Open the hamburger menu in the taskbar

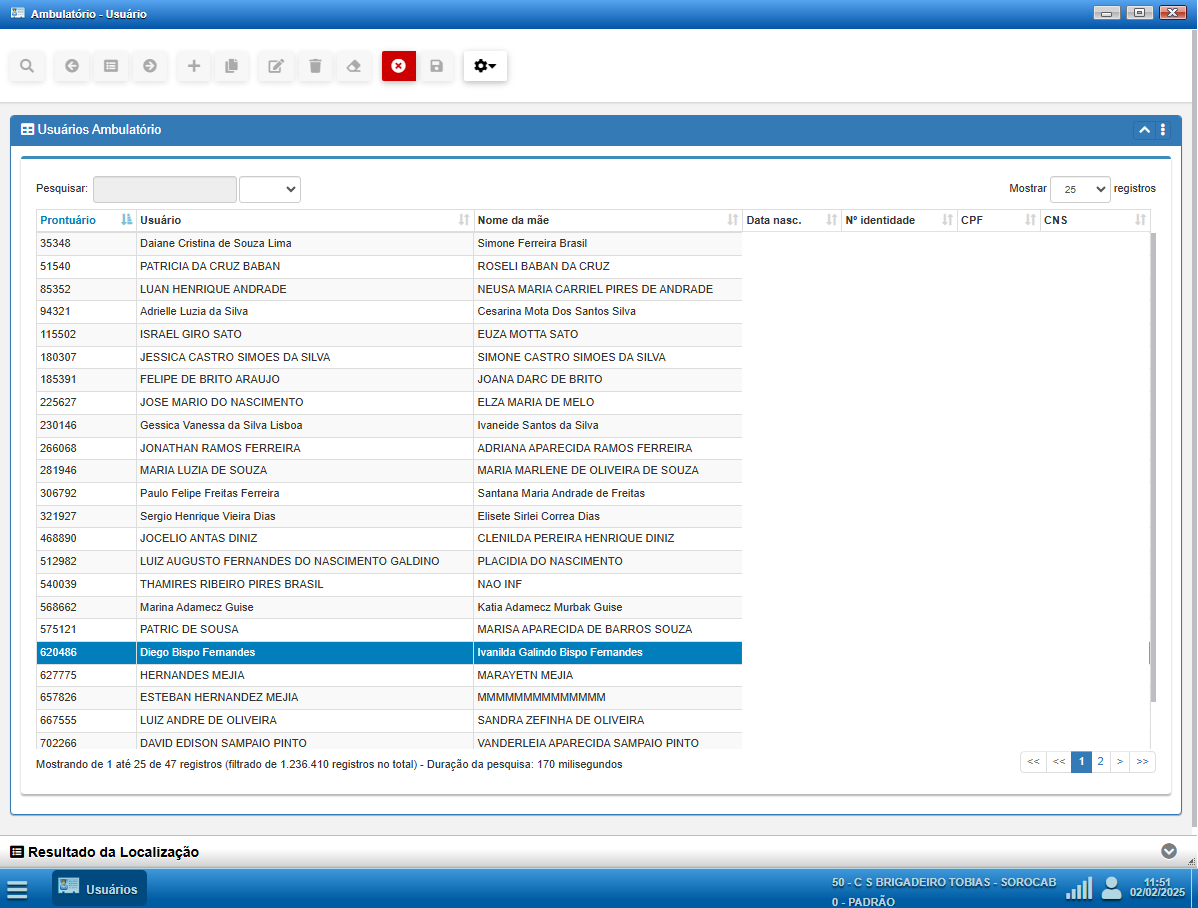17,889
